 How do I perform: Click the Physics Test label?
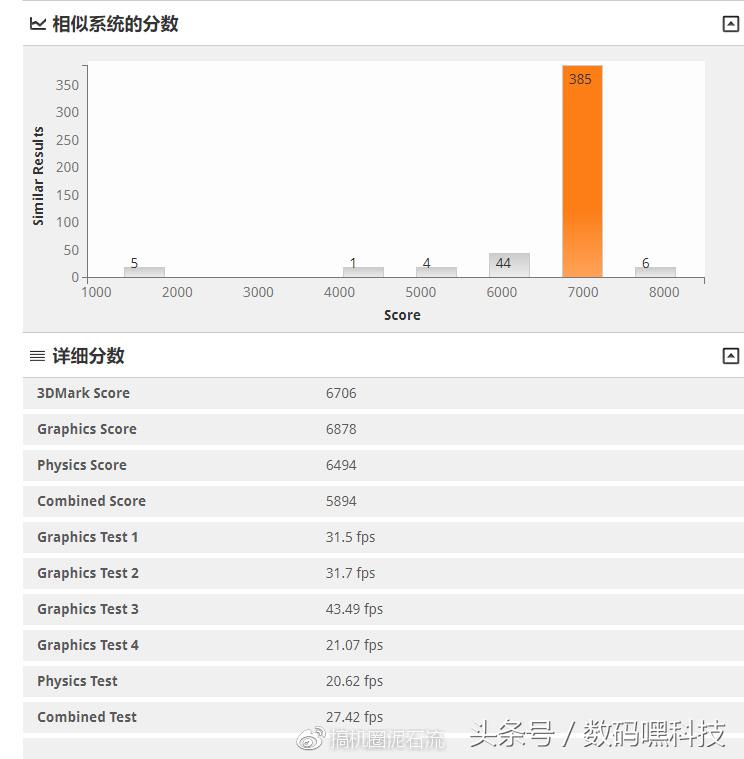click(77, 681)
